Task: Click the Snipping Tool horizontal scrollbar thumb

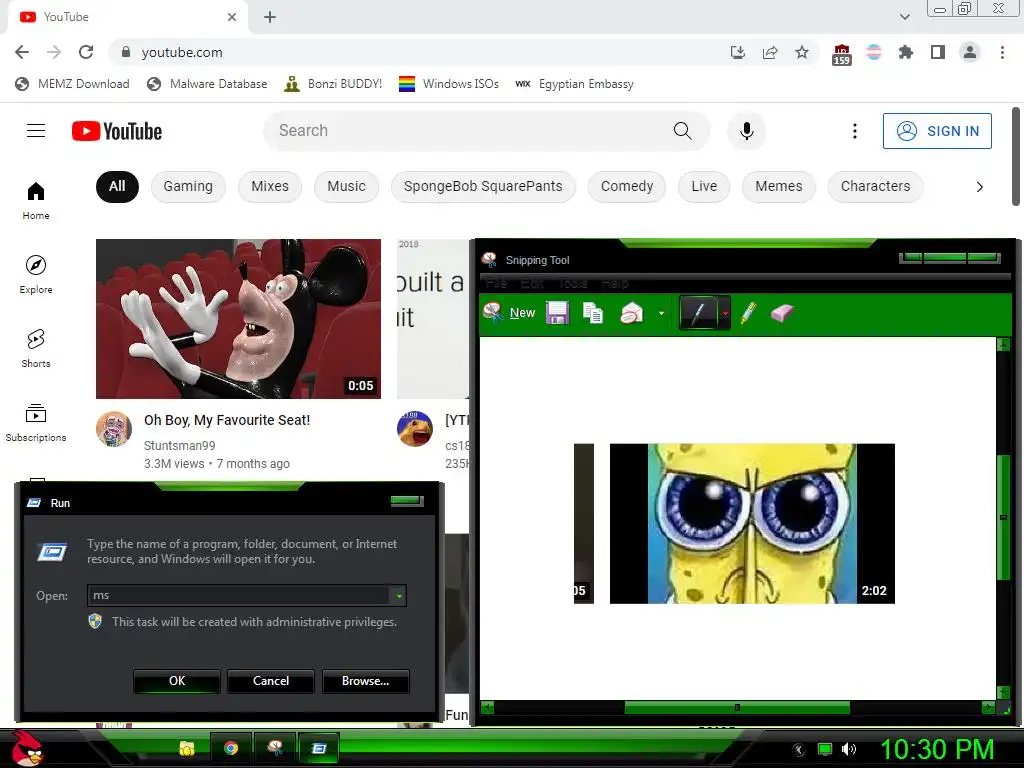Action: 737,707
